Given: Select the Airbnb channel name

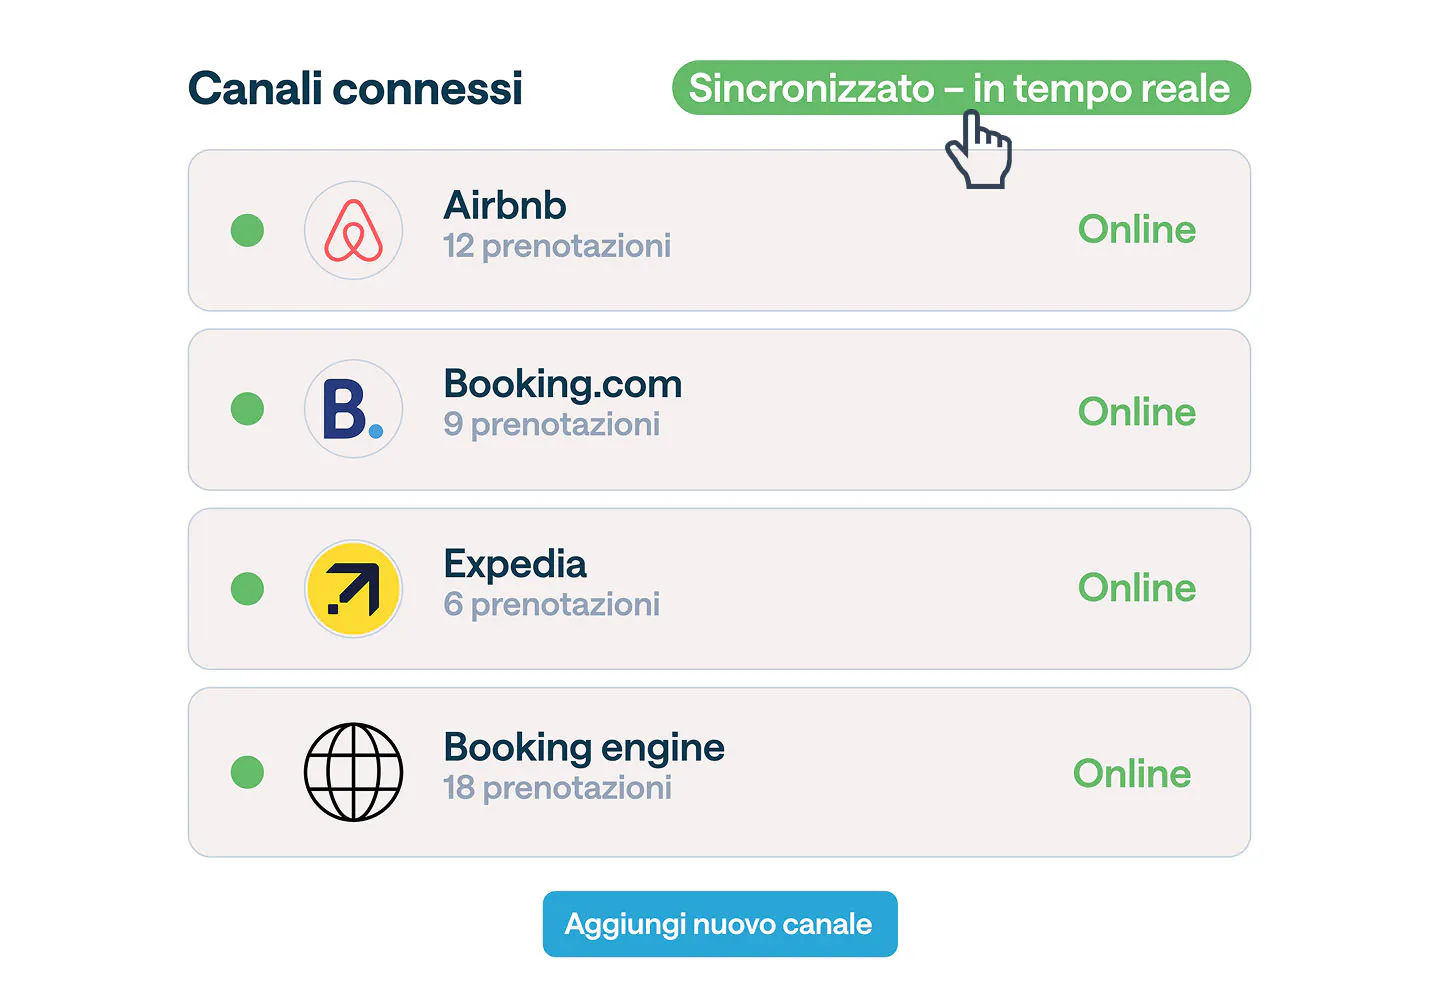Looking at the screenshot, I should [505, 206].
